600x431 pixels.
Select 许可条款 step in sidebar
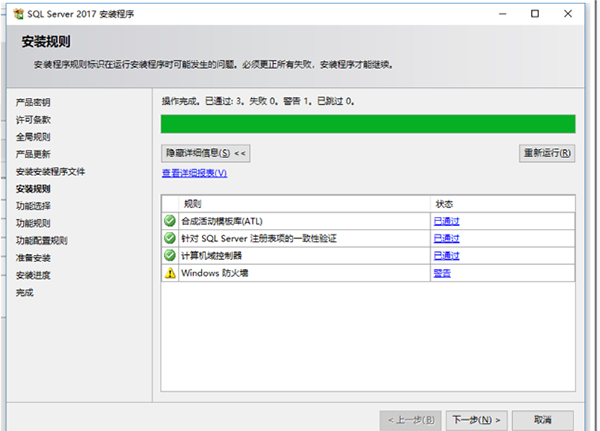[33, 120]
